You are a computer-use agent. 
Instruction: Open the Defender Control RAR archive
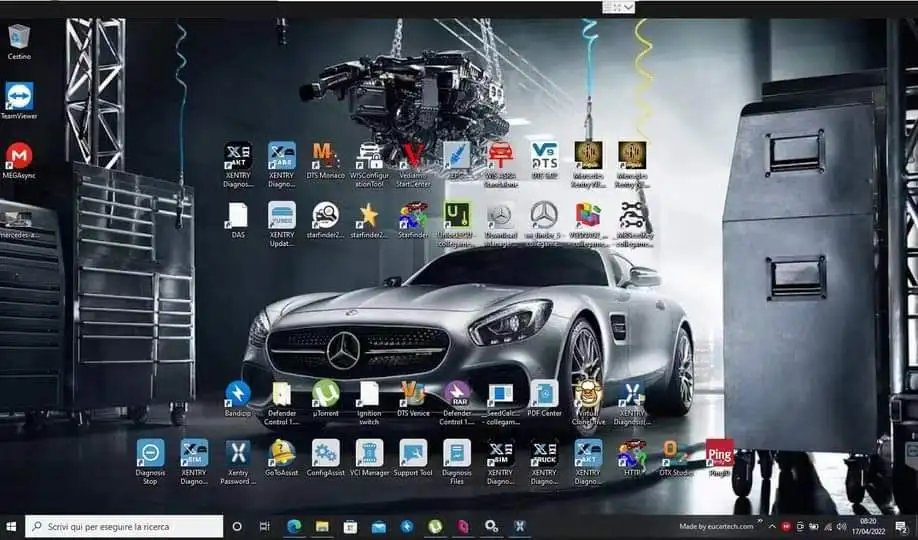click(457, 403)
